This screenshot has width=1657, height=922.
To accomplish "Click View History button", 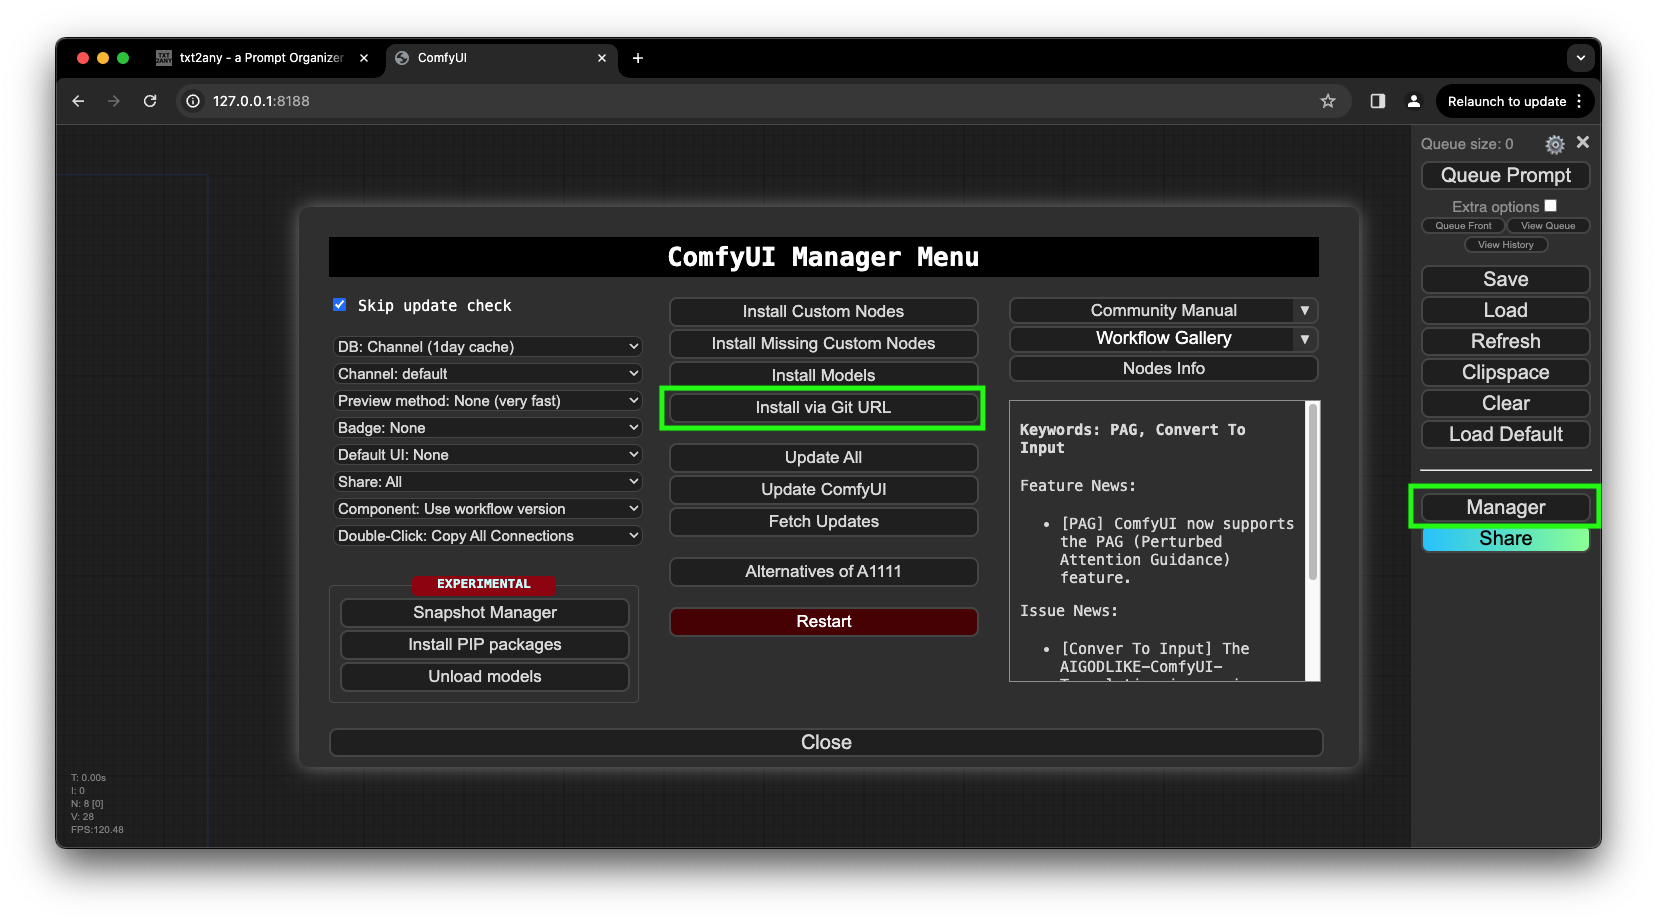I will [1505, 245].
